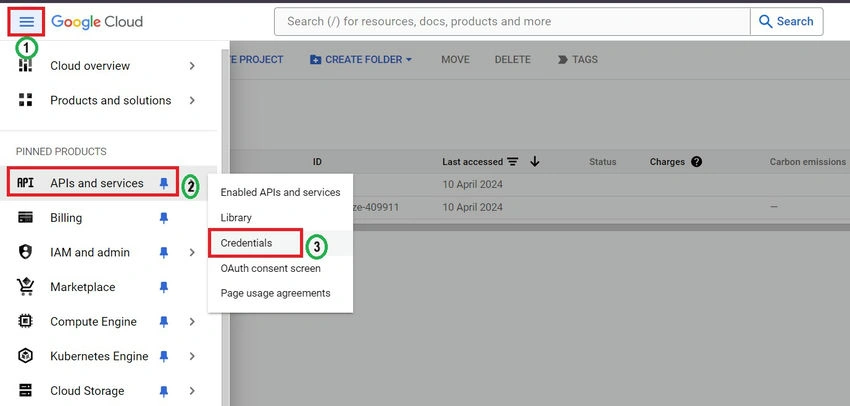Select Credentials from the submenu

280,243
